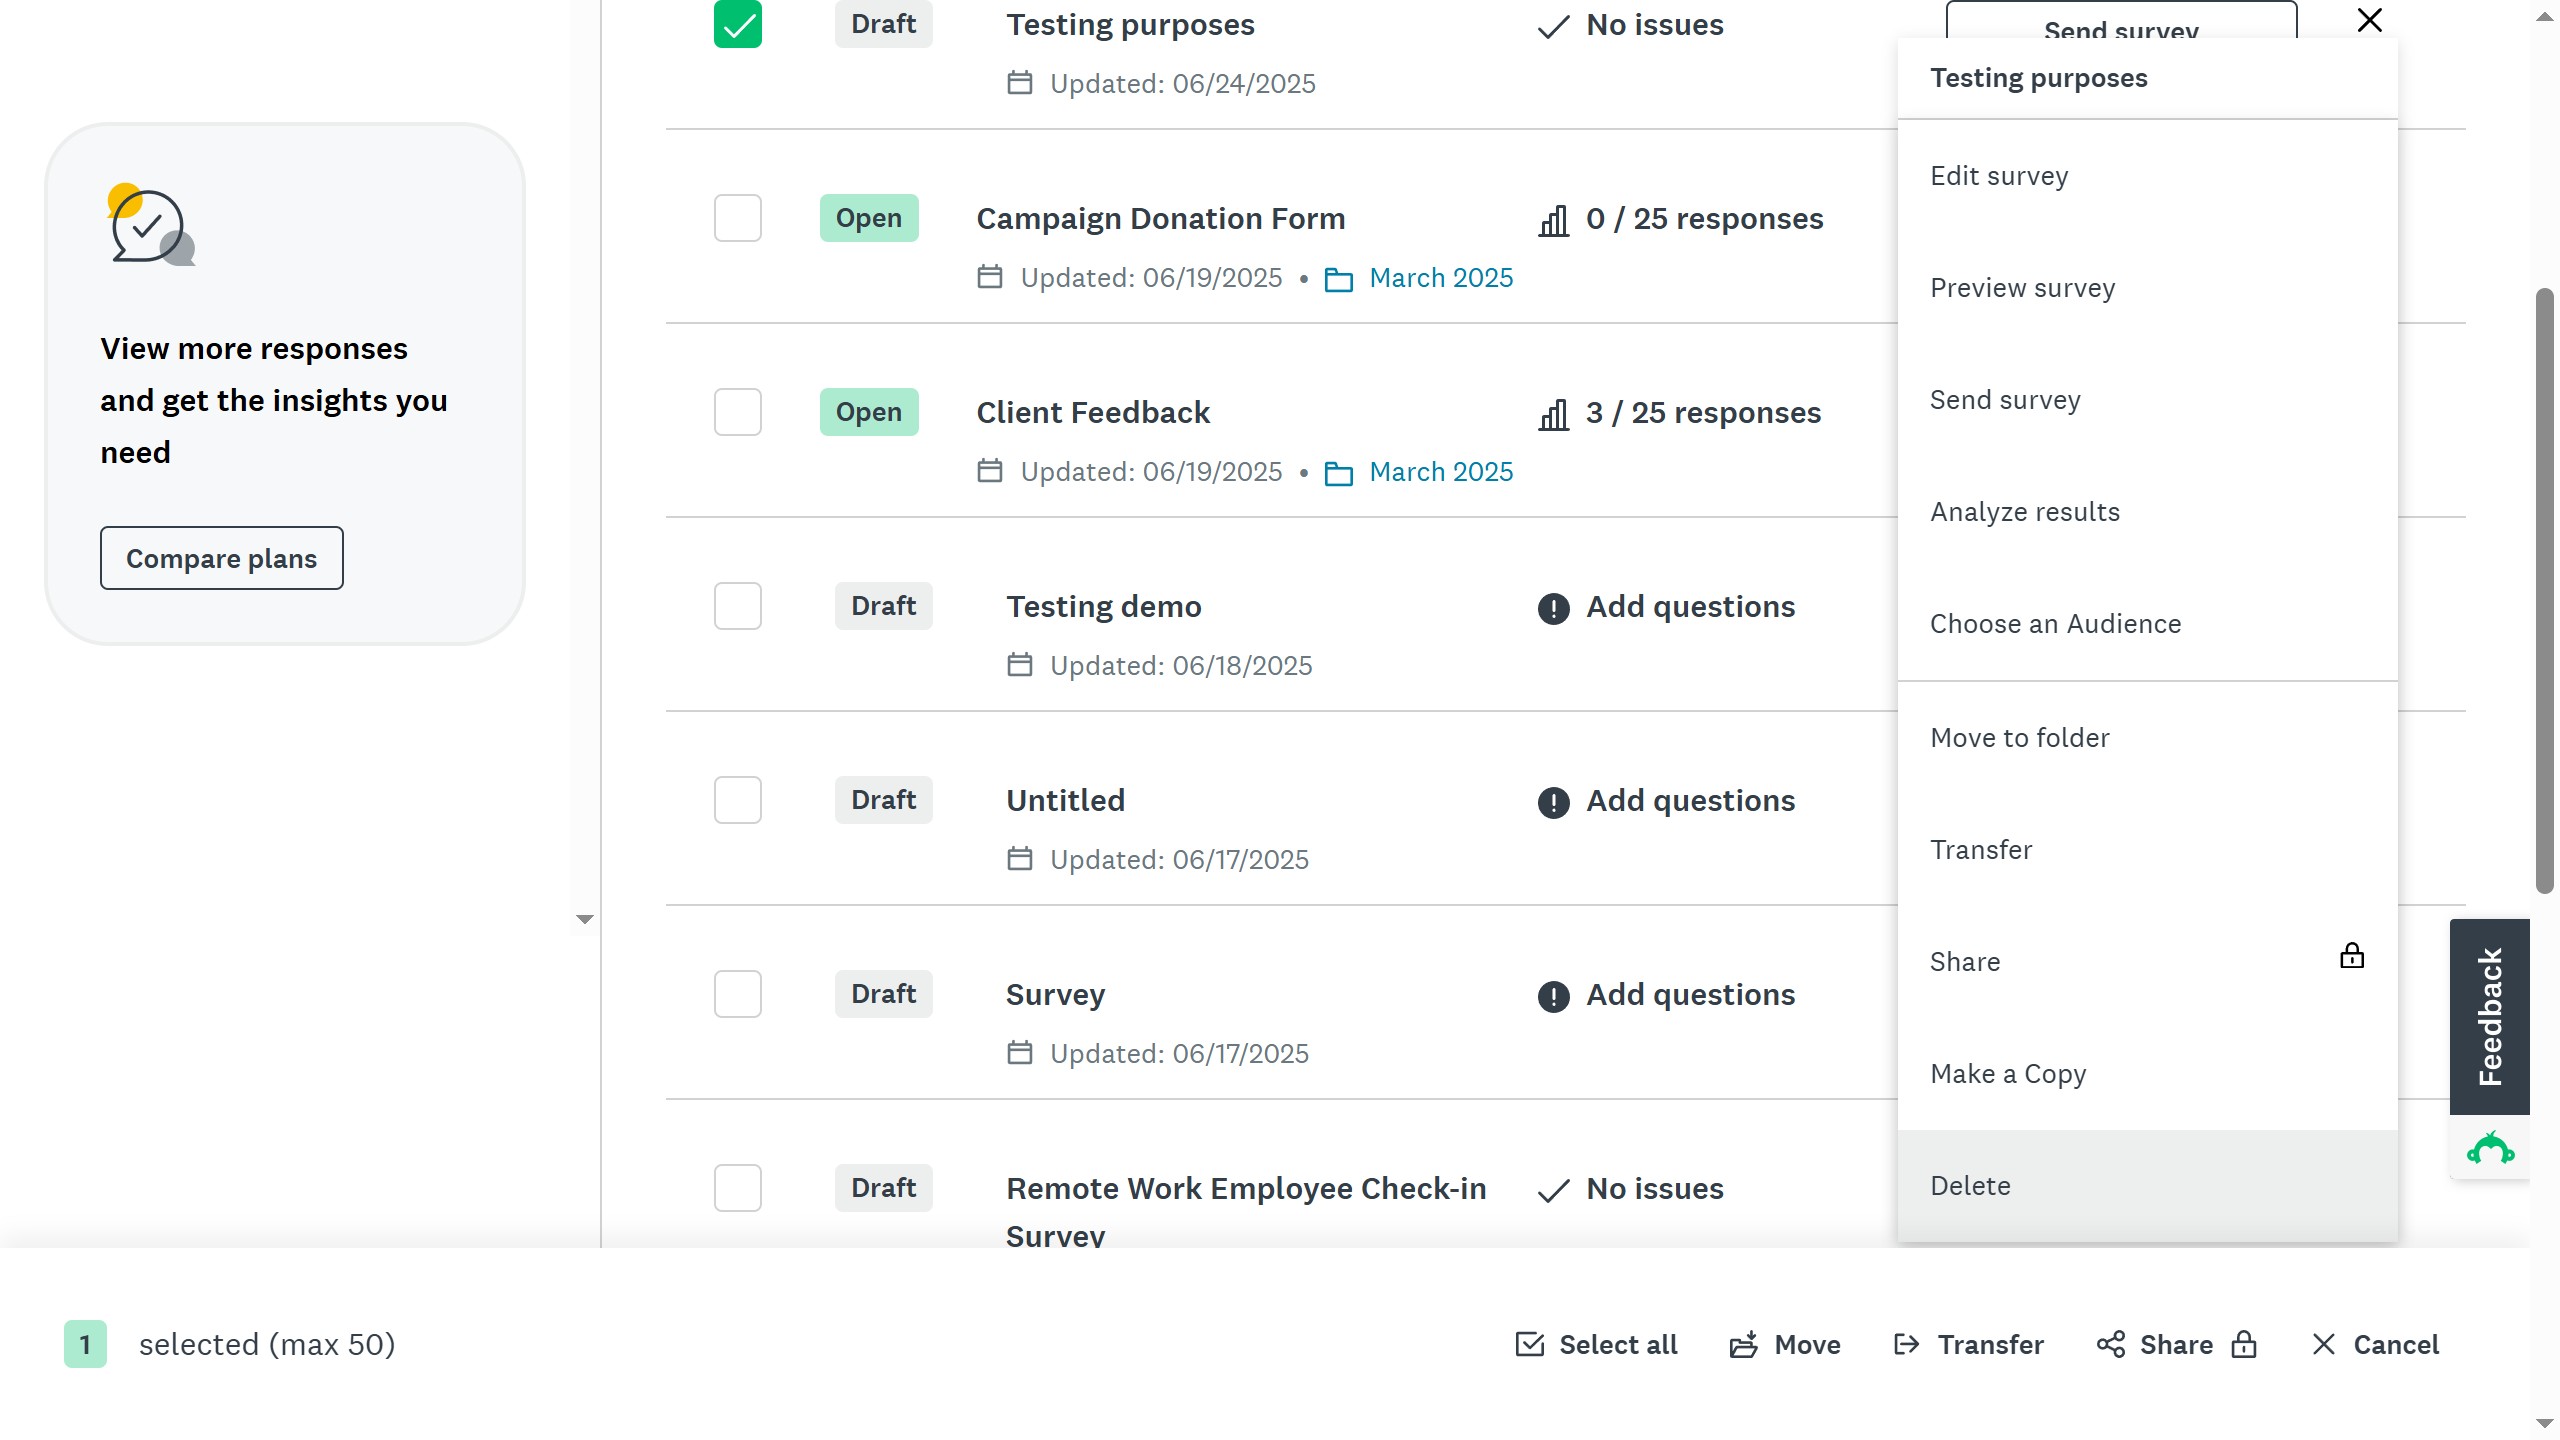Click the responses chart icon for Client Feedback
The width and height of the screenshot is (2560, 1440).
tap(1553, 414)
